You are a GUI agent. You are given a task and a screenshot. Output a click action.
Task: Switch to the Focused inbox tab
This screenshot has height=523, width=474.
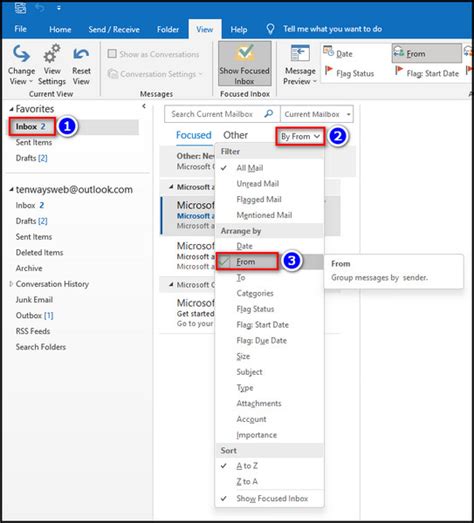tap(194, 135)
